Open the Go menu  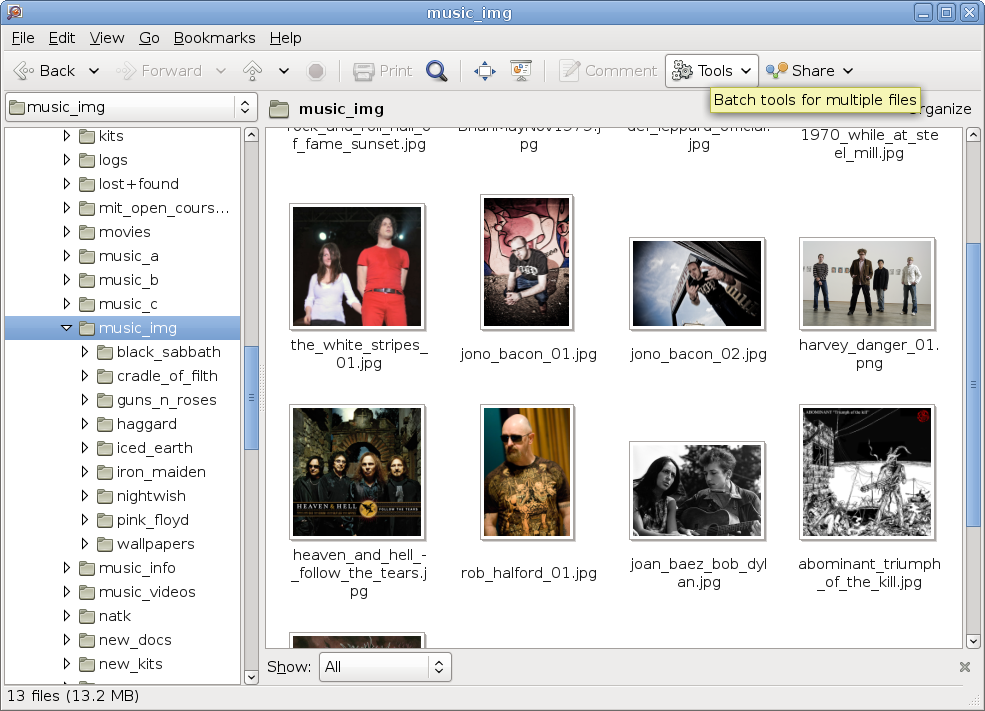[x=149, y=38]
